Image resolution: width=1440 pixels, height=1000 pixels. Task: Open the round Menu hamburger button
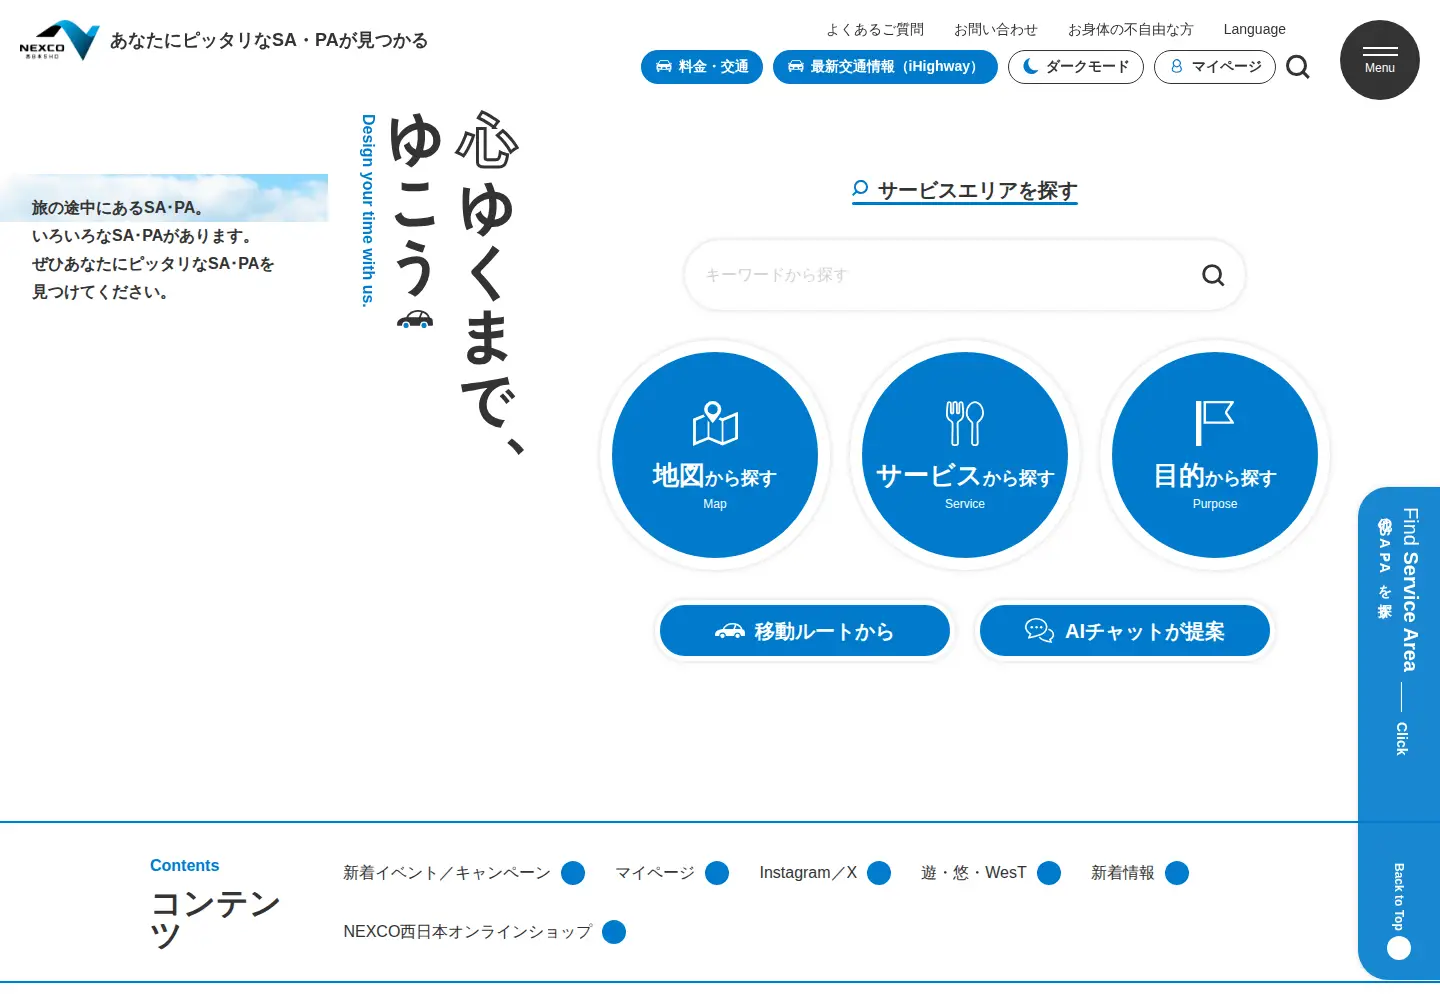[1380, 60]
